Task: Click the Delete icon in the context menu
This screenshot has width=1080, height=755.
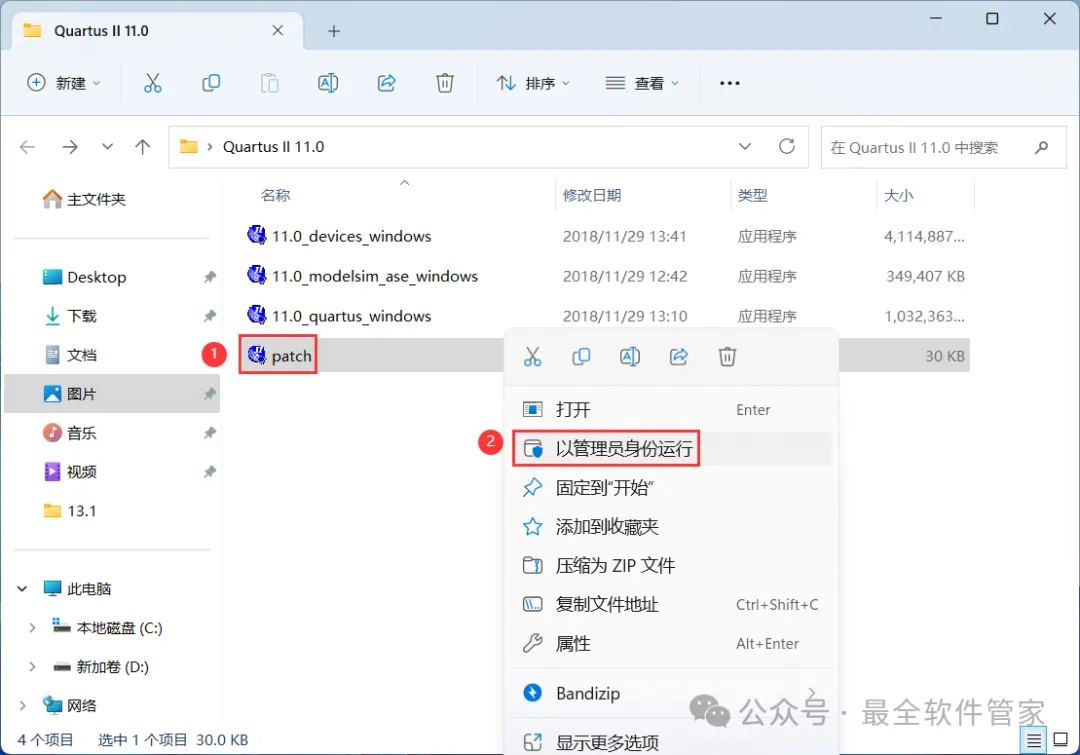Action: pos(727,357)
